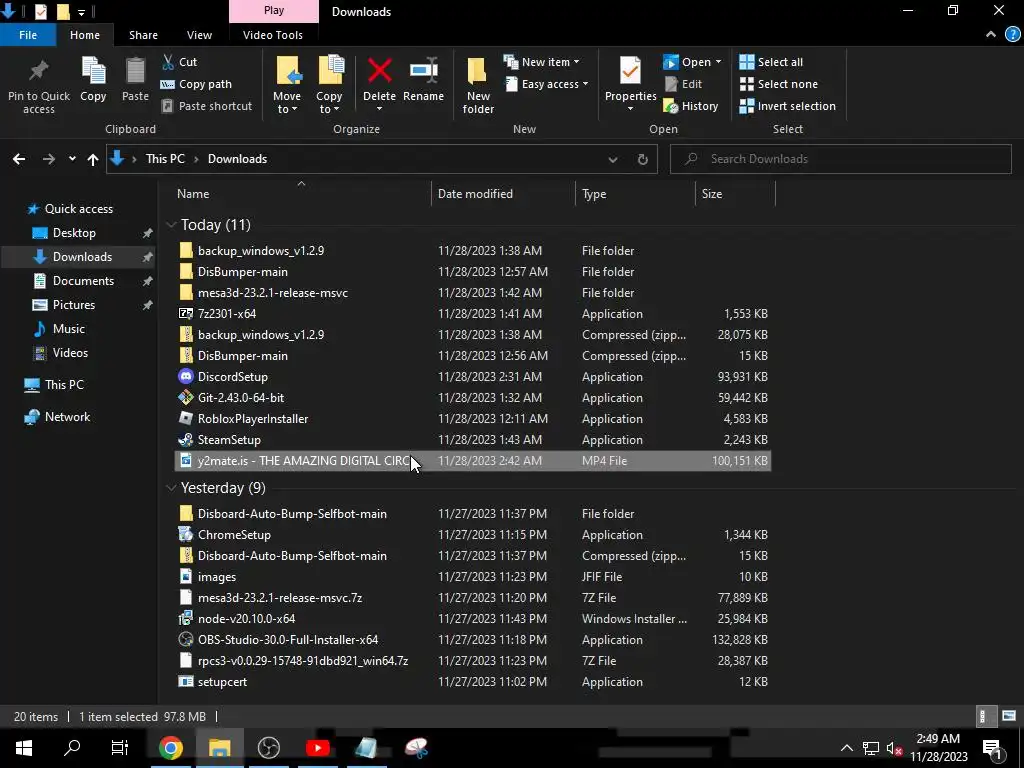Switch to large icons view in status bar
Viewport: 1024px width, 768px height.
[1009, 716]
